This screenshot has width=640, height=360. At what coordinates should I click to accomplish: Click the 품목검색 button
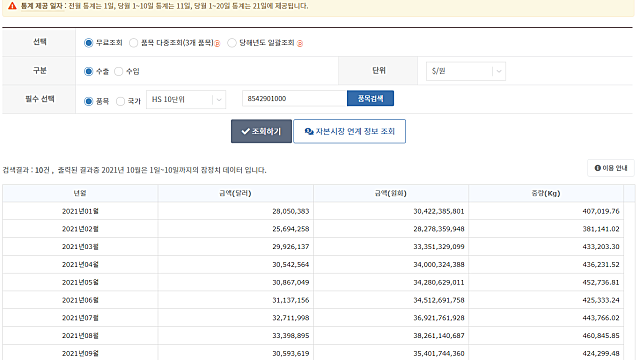tap(370, 98)
